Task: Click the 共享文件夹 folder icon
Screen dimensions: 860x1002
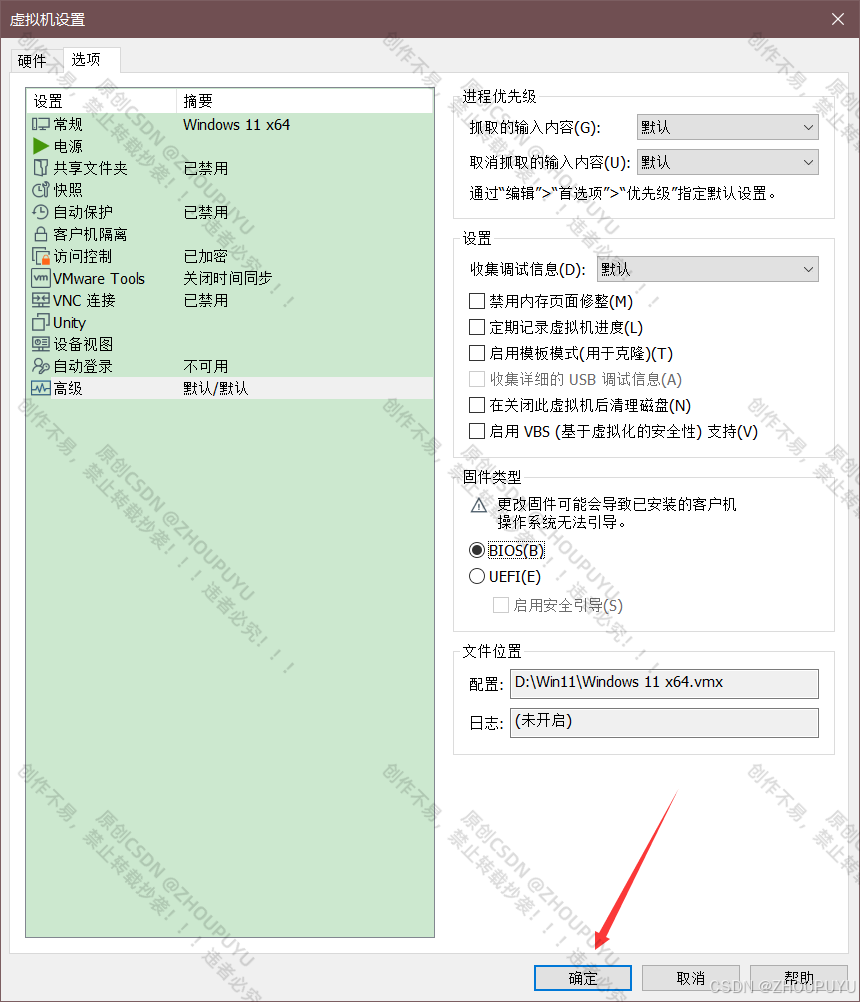Action: coord(41,168)
